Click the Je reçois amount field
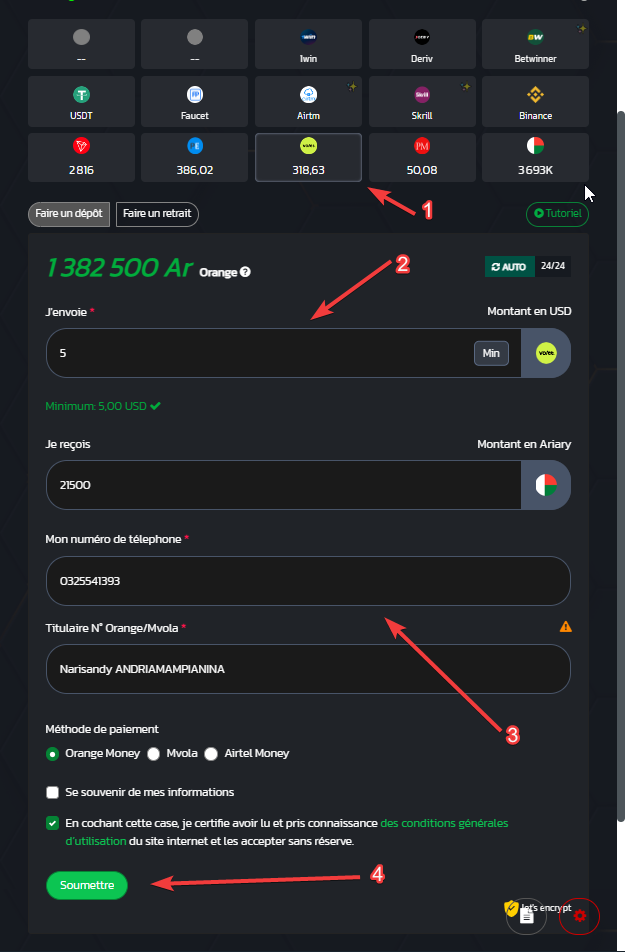The image size is (625, 952). coord(284,485)
